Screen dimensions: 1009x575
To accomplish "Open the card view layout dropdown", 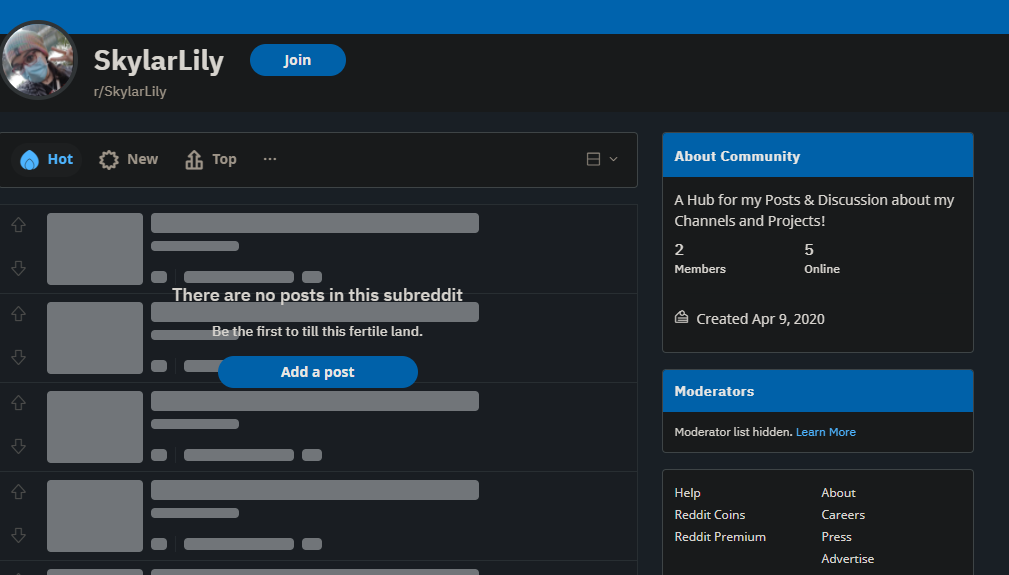I will point(602,159).
